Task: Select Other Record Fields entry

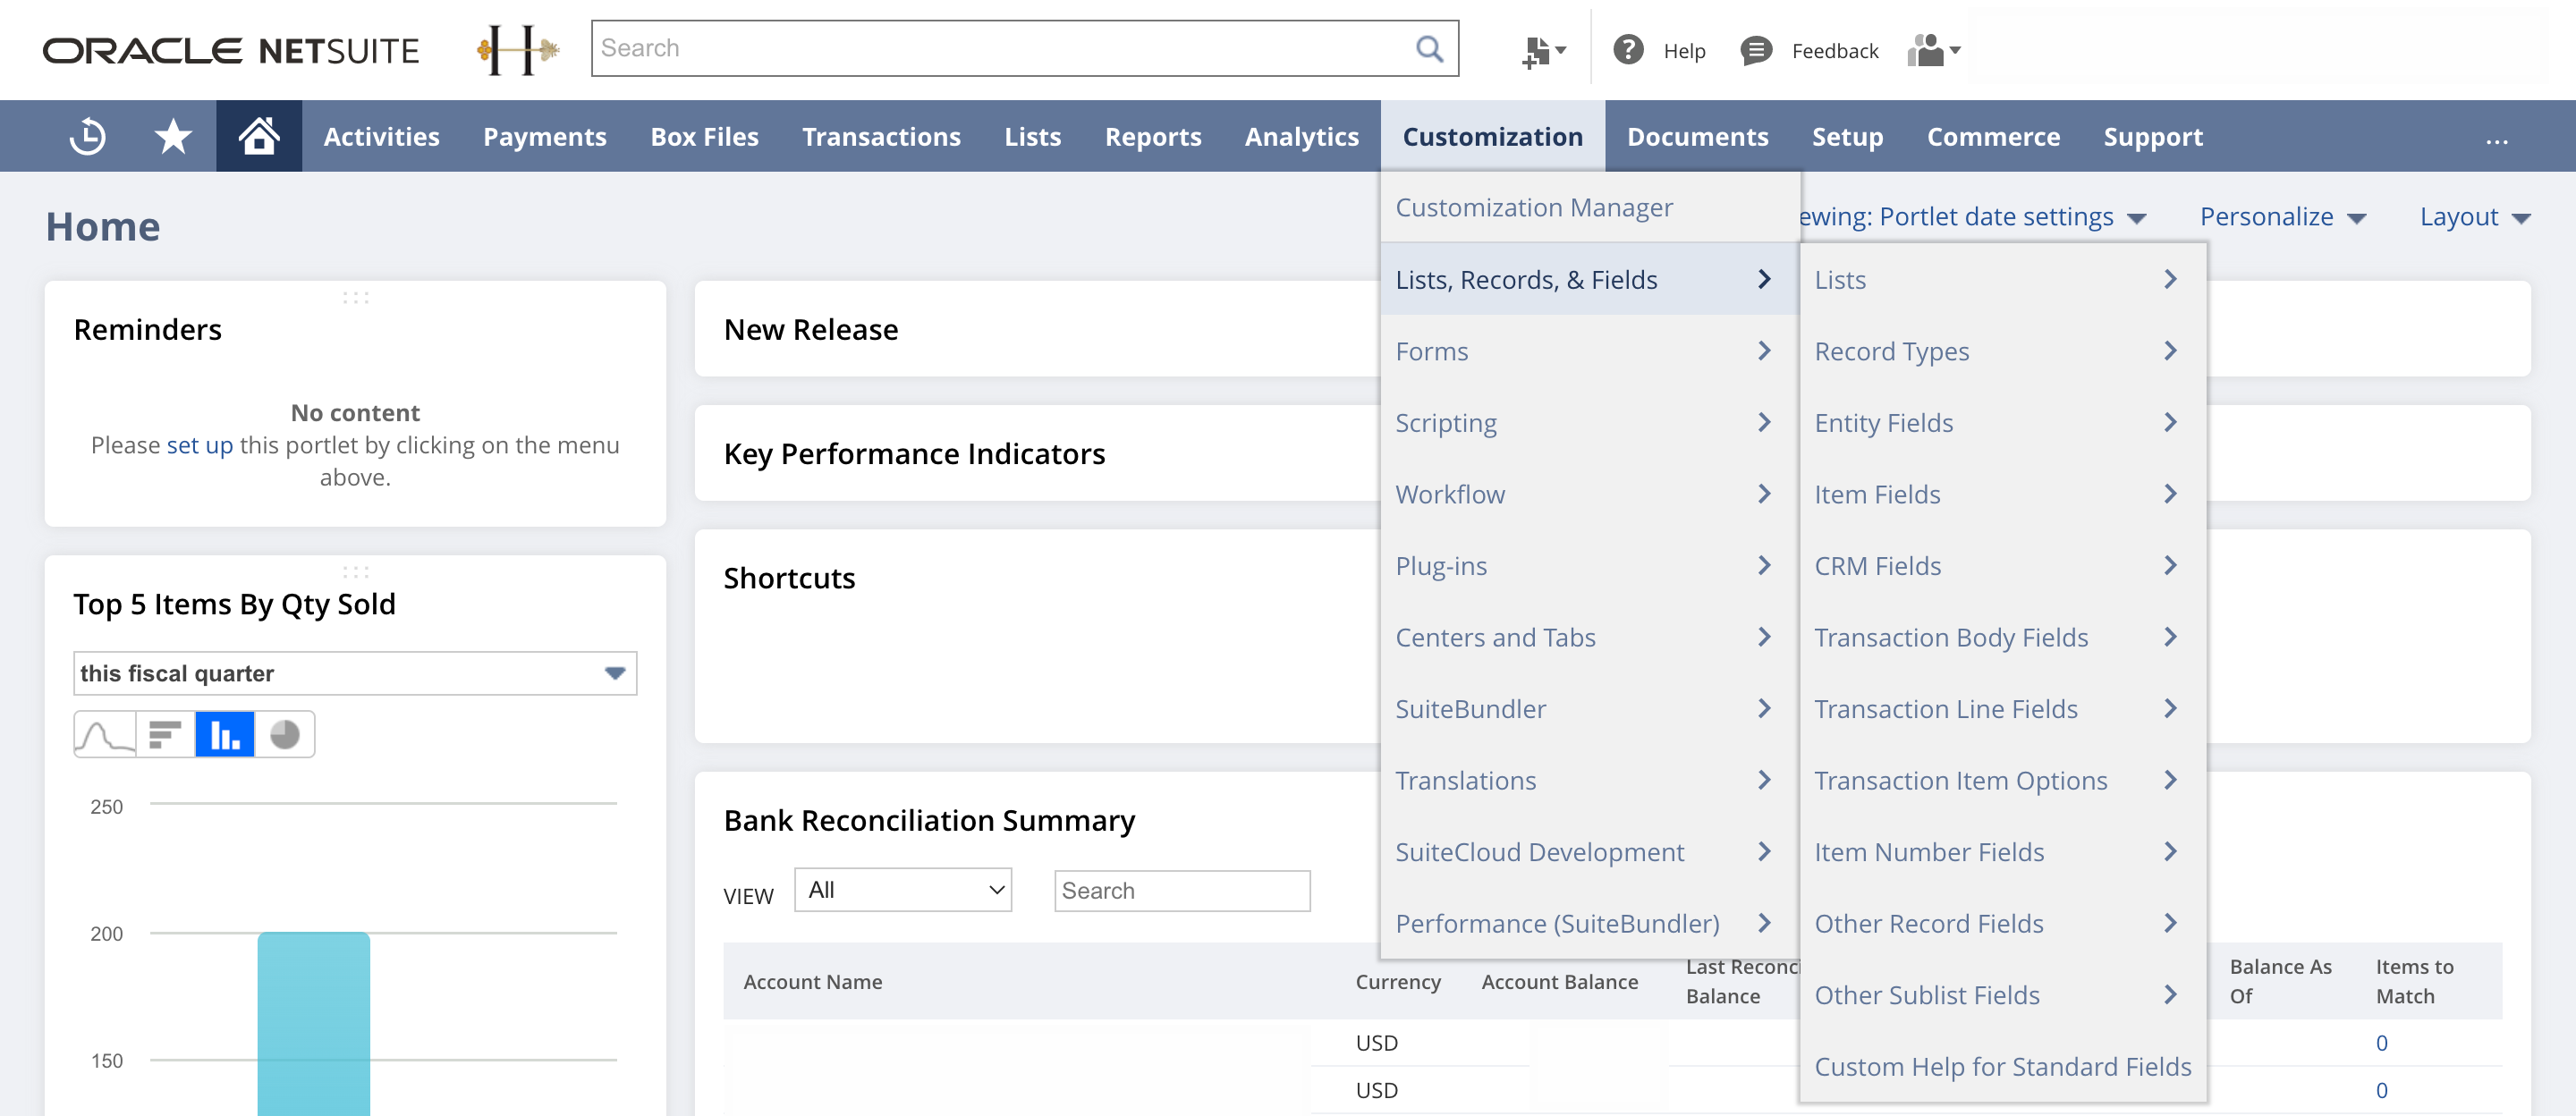Action: pyautogui.click(x=2003, y=923)
